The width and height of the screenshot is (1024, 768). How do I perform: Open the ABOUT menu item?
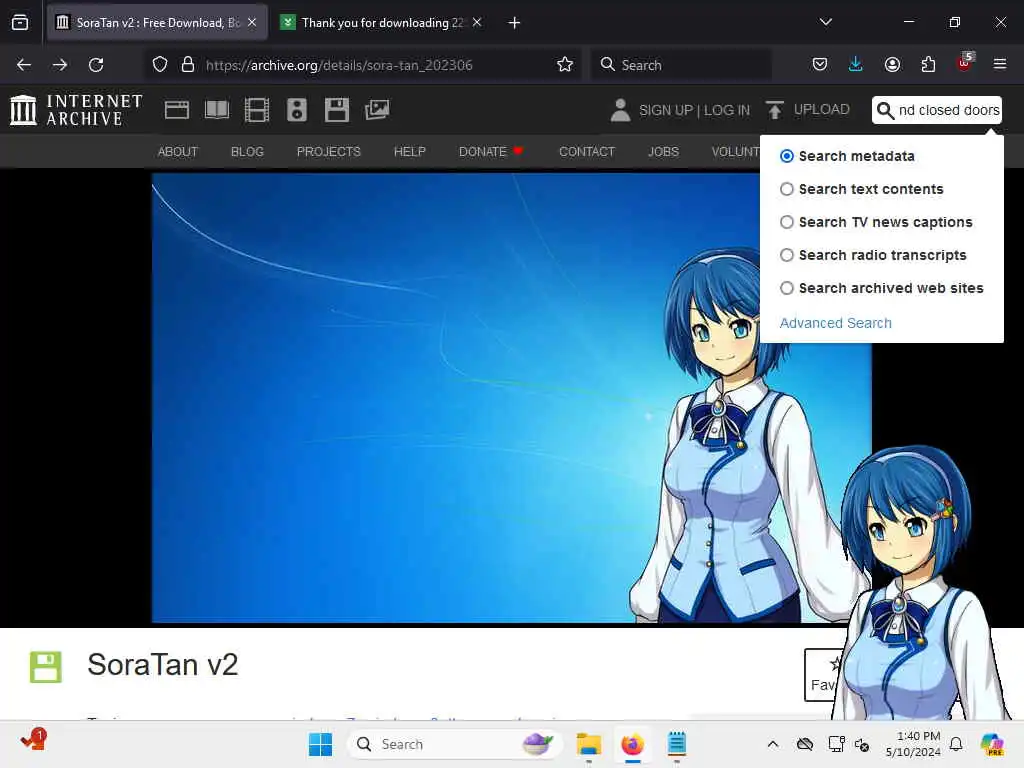point(178,152)
